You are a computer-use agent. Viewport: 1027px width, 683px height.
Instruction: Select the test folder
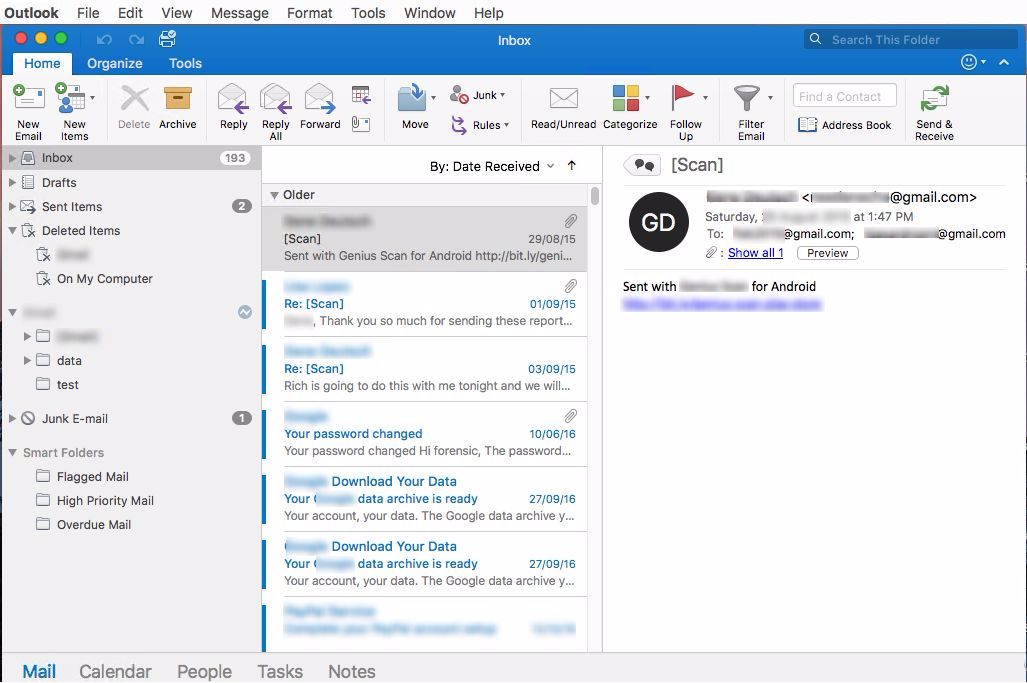[58, 384]
